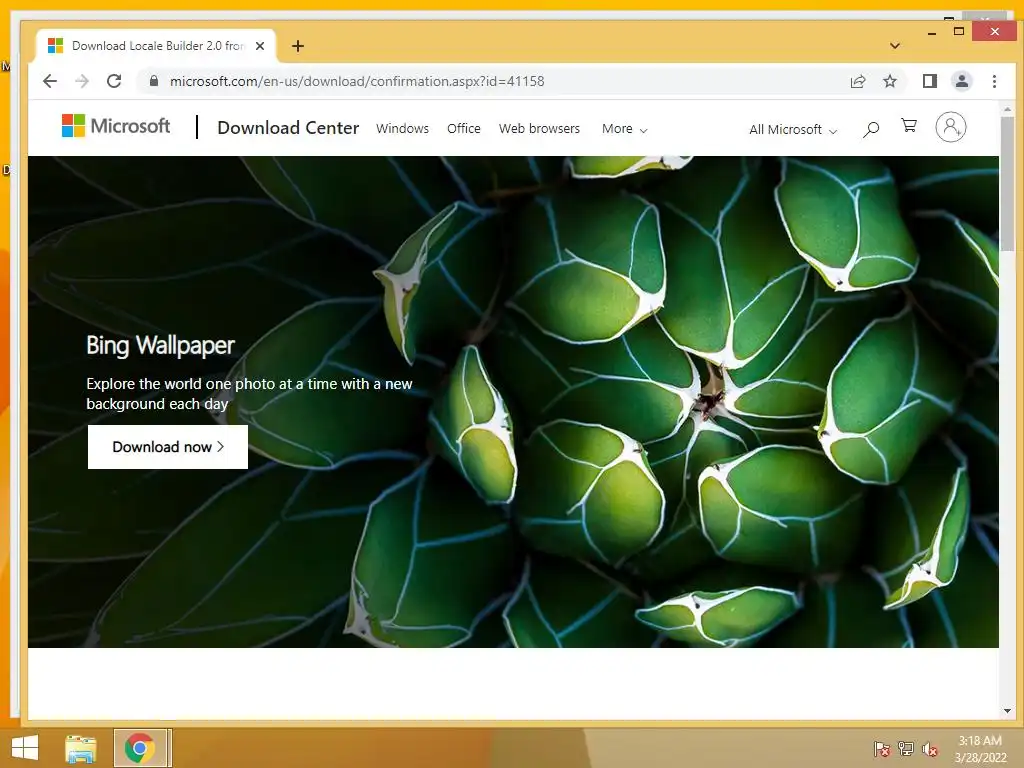The height and width of the screenshot is (768, 1024).
Task: Click the page scrollbar thumb
Action: coord(1007,184)
